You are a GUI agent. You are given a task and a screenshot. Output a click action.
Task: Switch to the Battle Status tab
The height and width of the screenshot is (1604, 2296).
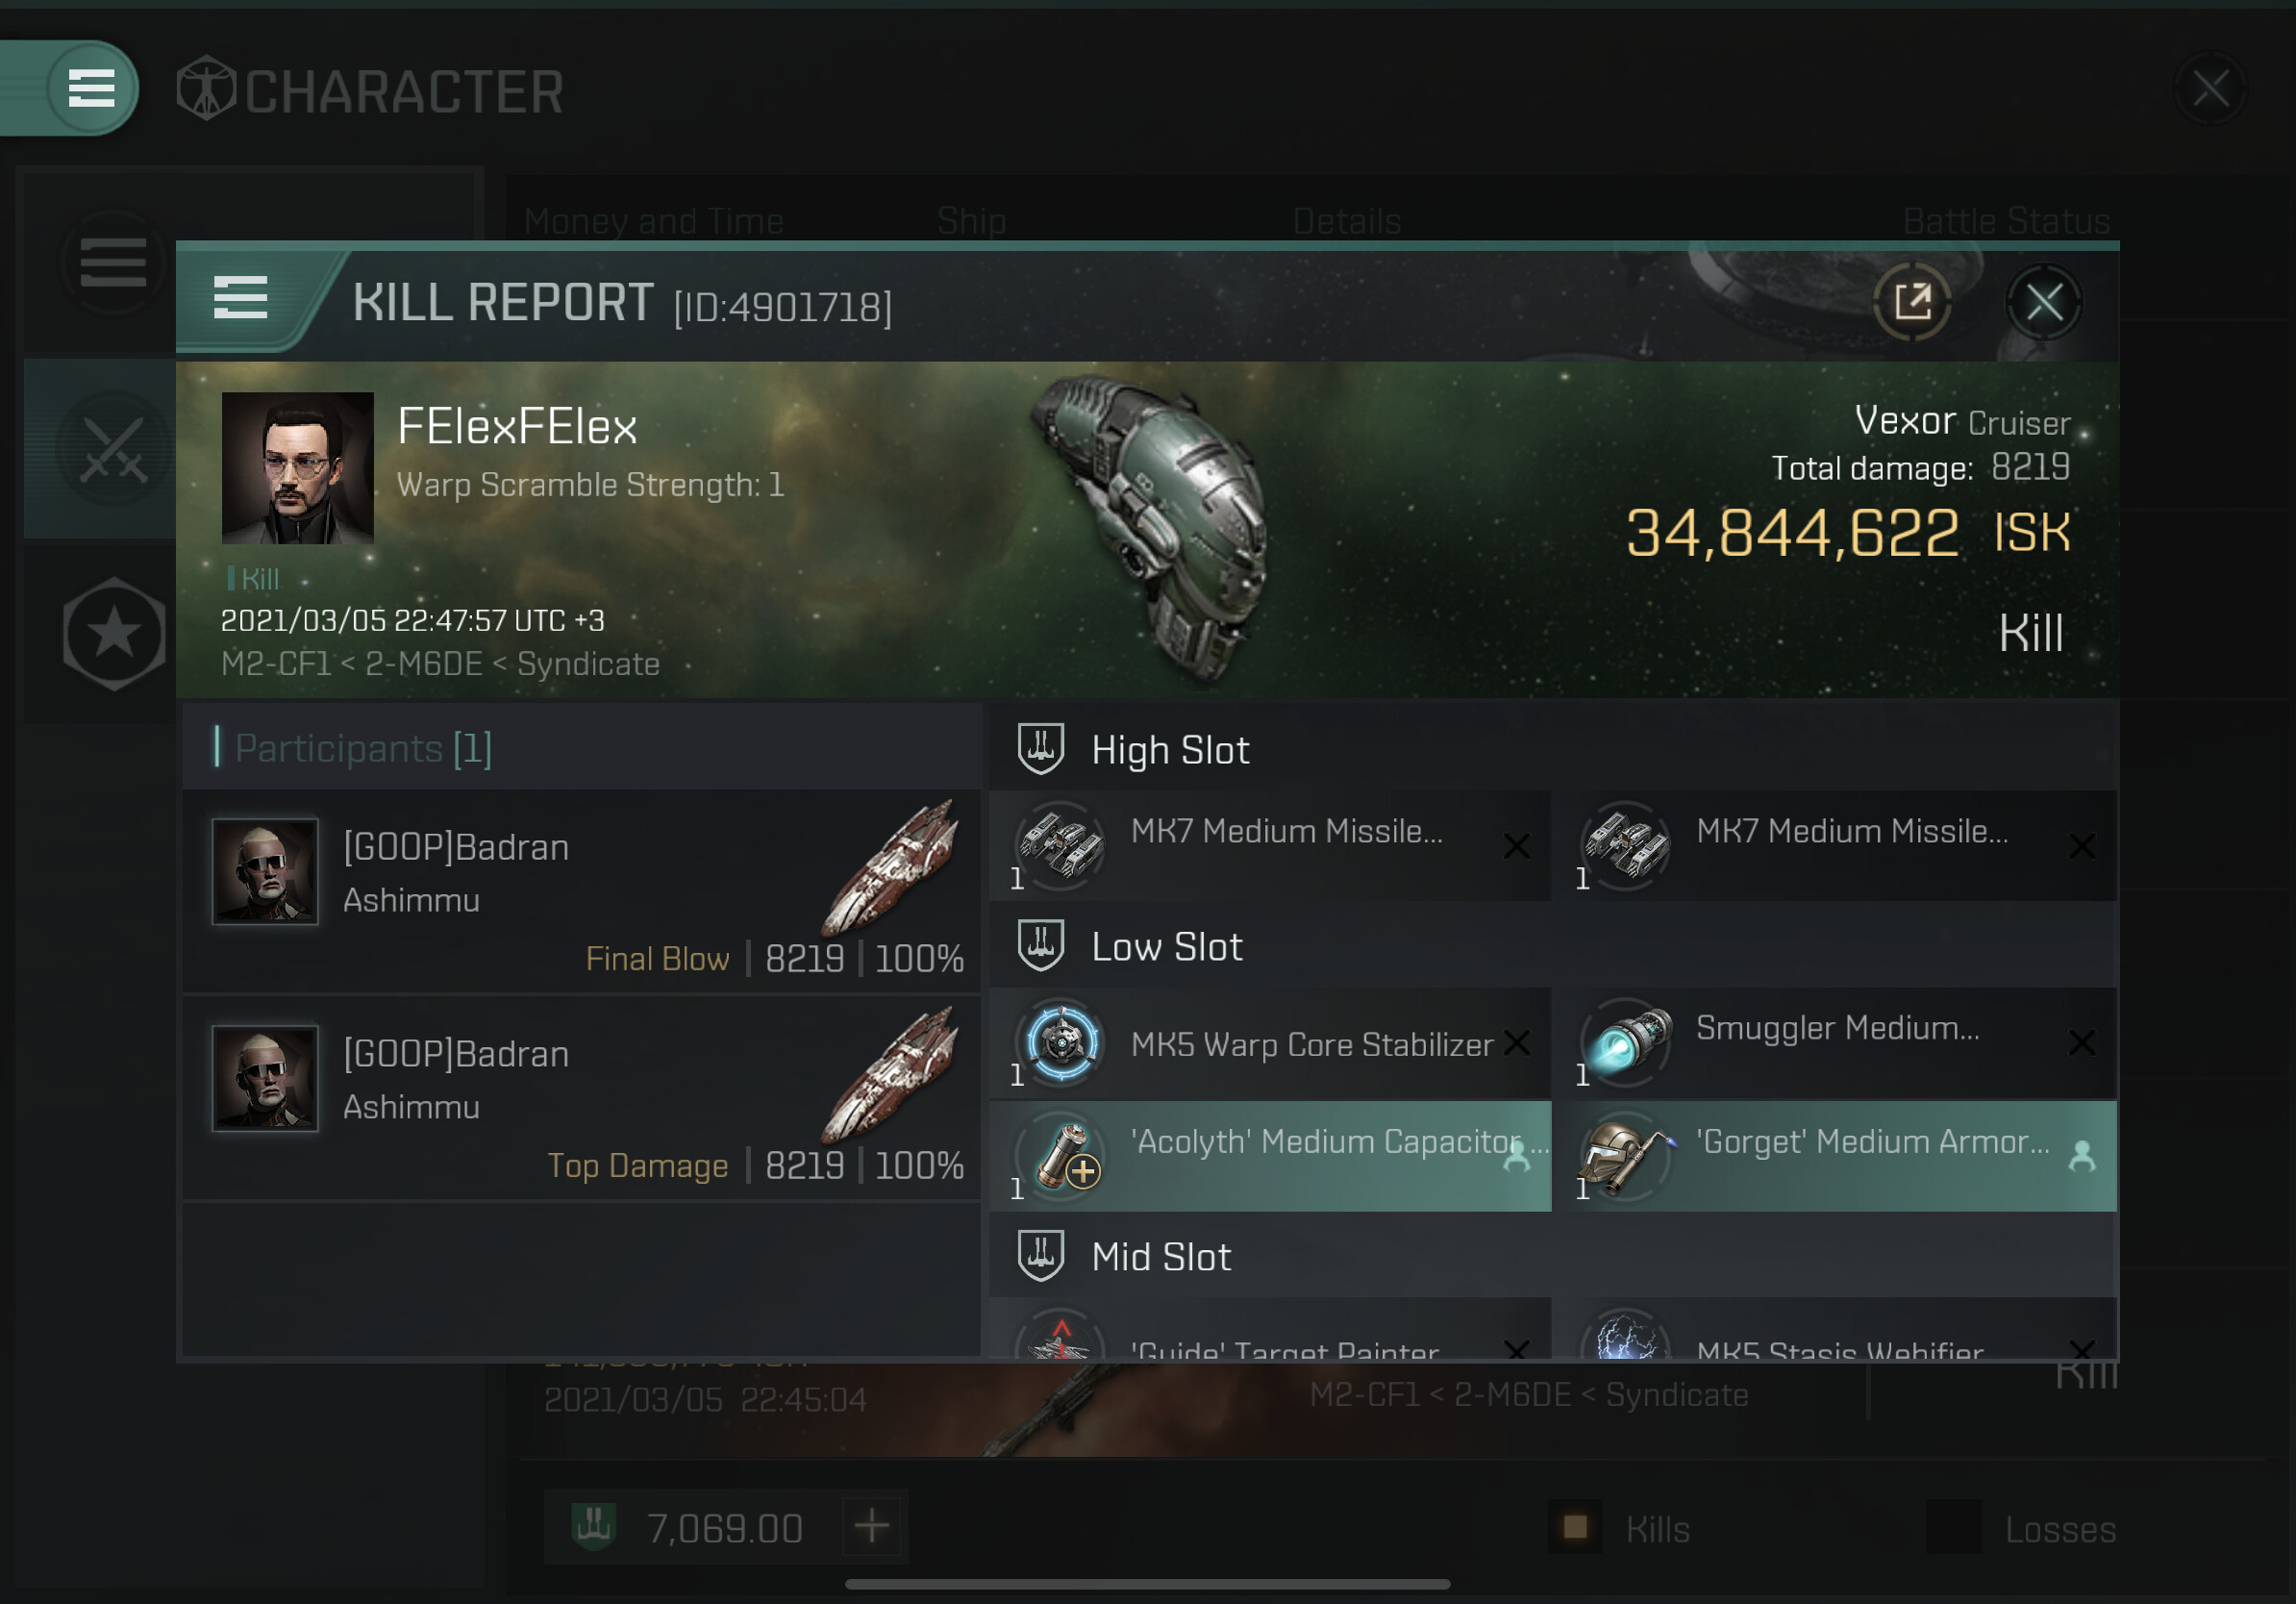pyautogui.click(x=2006, y=221)
